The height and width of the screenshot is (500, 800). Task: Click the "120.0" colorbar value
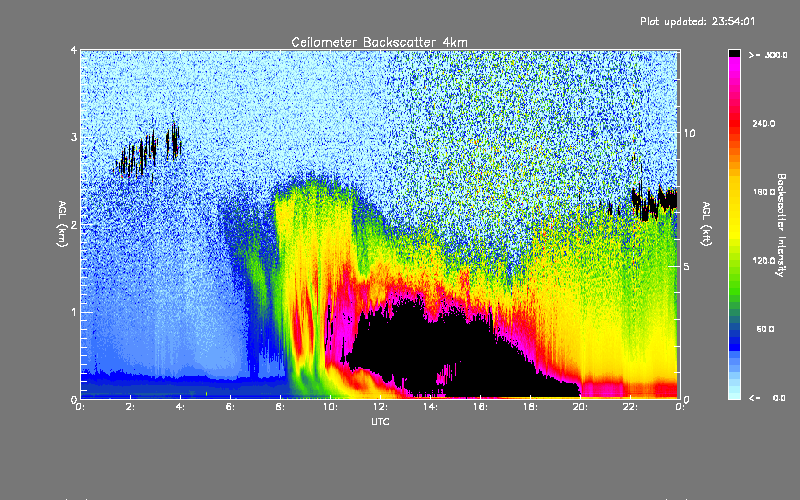point(764,260)
